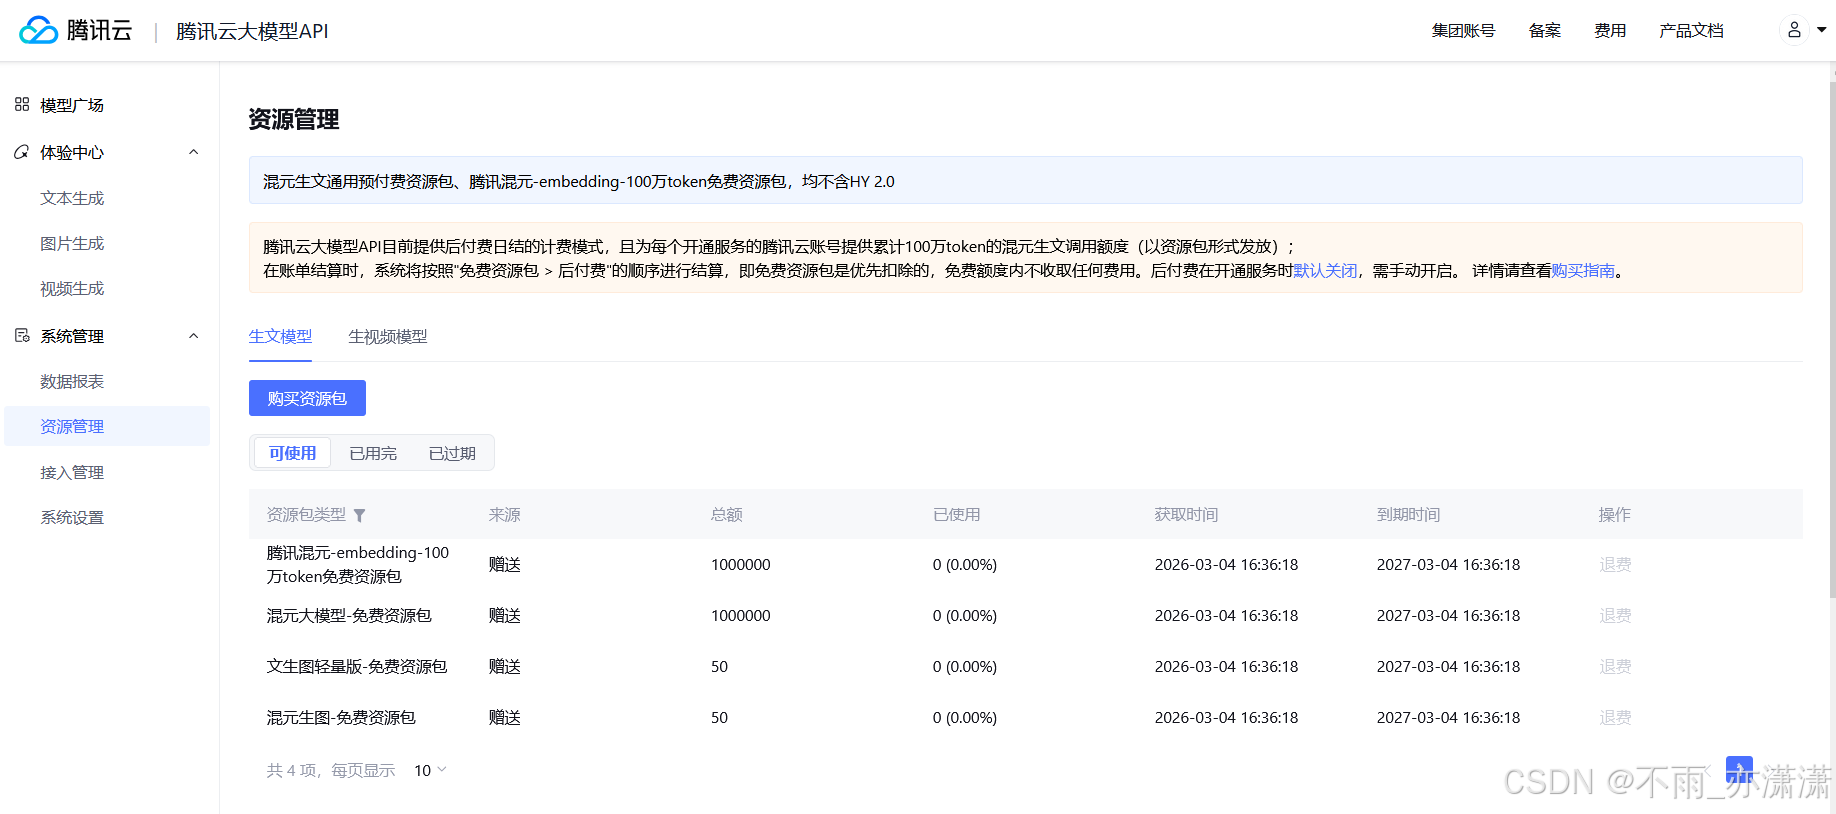Click the 腾讯云大模型API header title
The image size is (1836, 814).
click(252, 31)
